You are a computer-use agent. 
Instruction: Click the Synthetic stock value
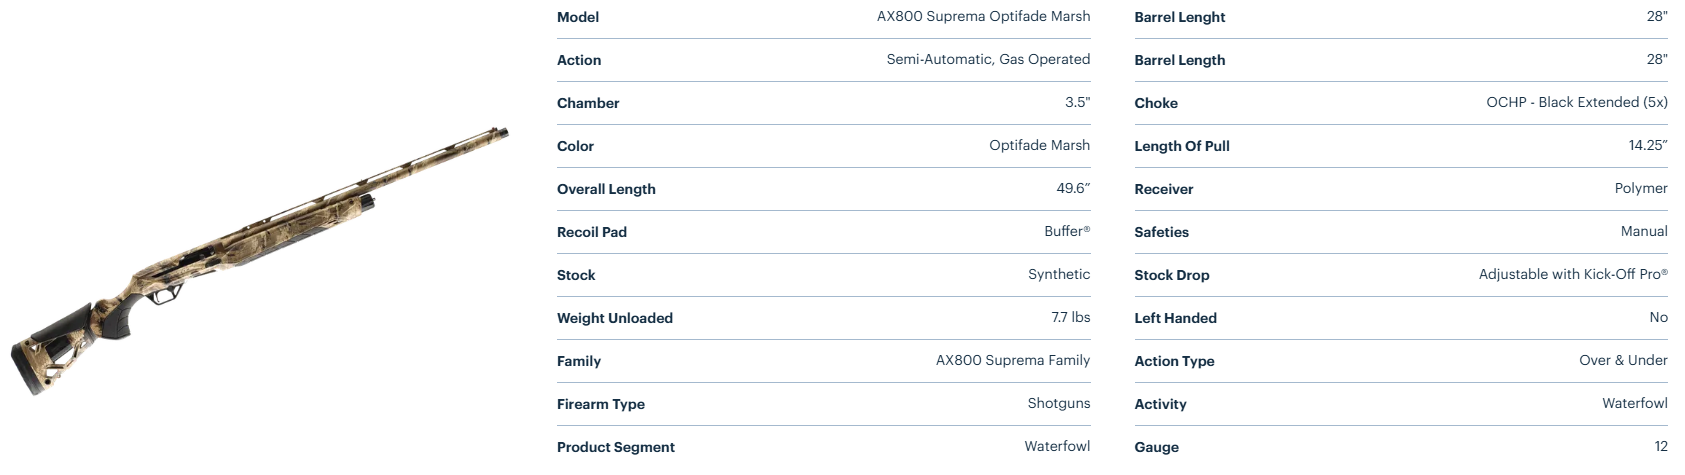coord(1059,274)
